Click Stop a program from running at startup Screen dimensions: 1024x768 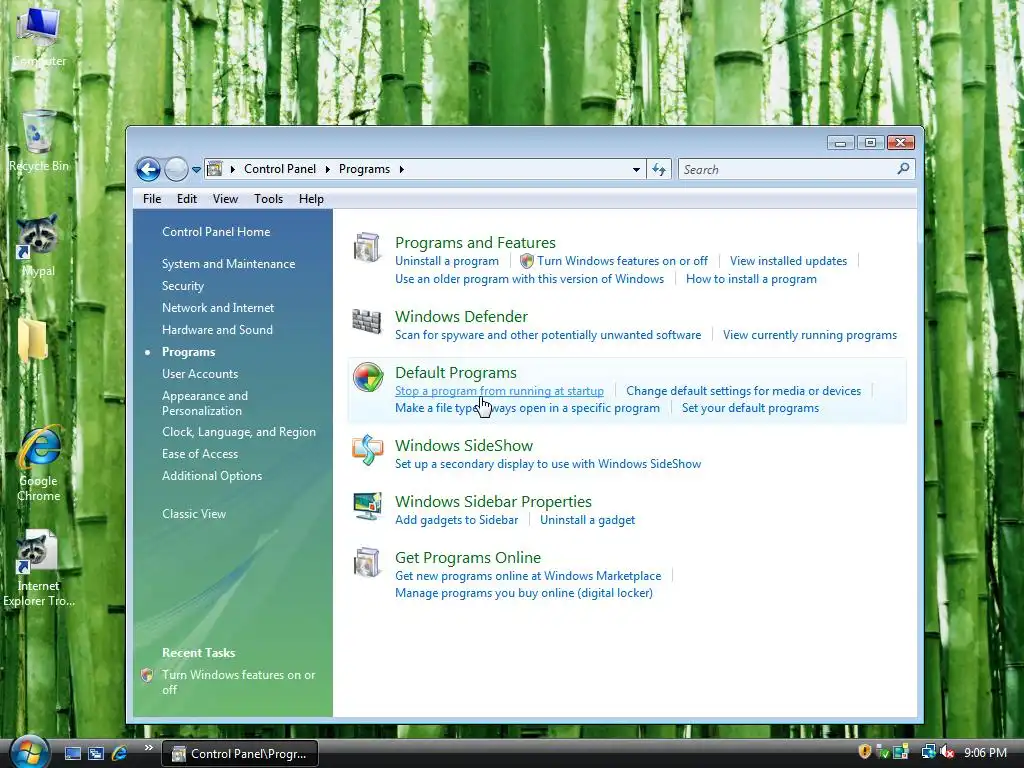click(x=499, y=391)
